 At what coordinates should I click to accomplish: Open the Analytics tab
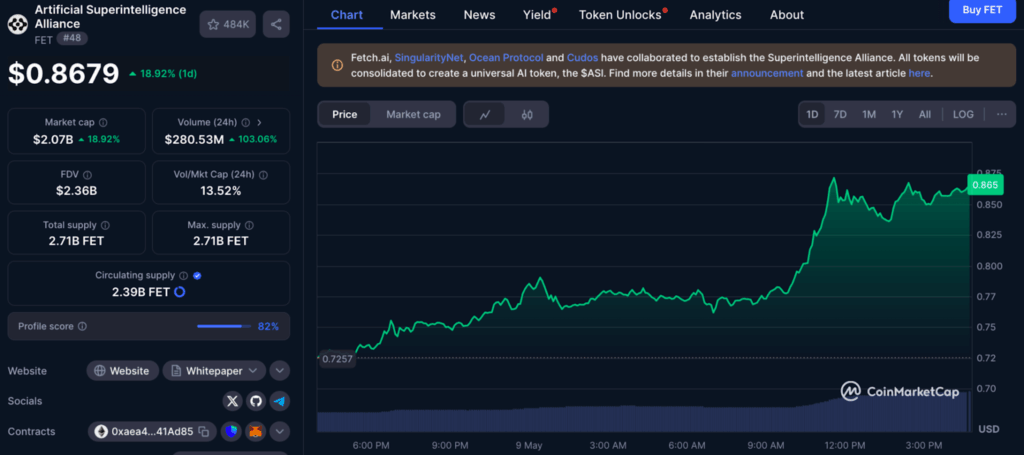(x=715, y=14)
